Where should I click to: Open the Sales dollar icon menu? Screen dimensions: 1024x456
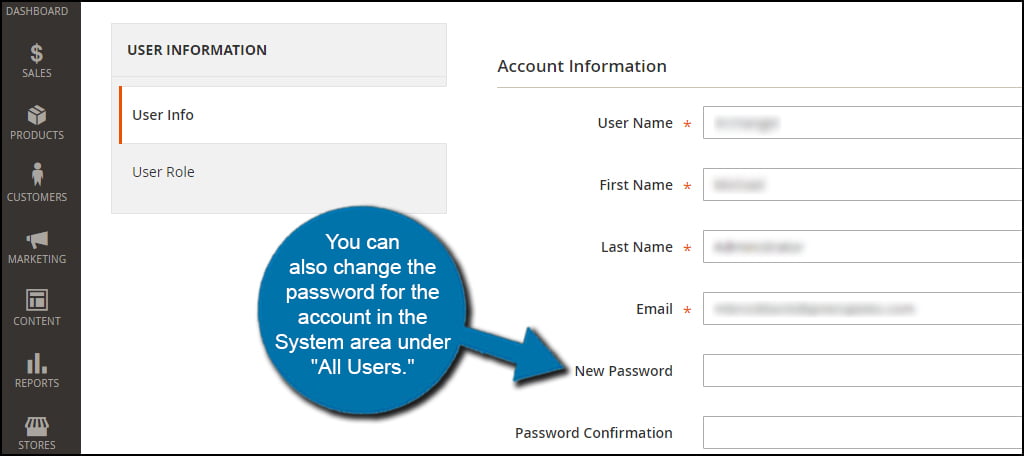37,54
